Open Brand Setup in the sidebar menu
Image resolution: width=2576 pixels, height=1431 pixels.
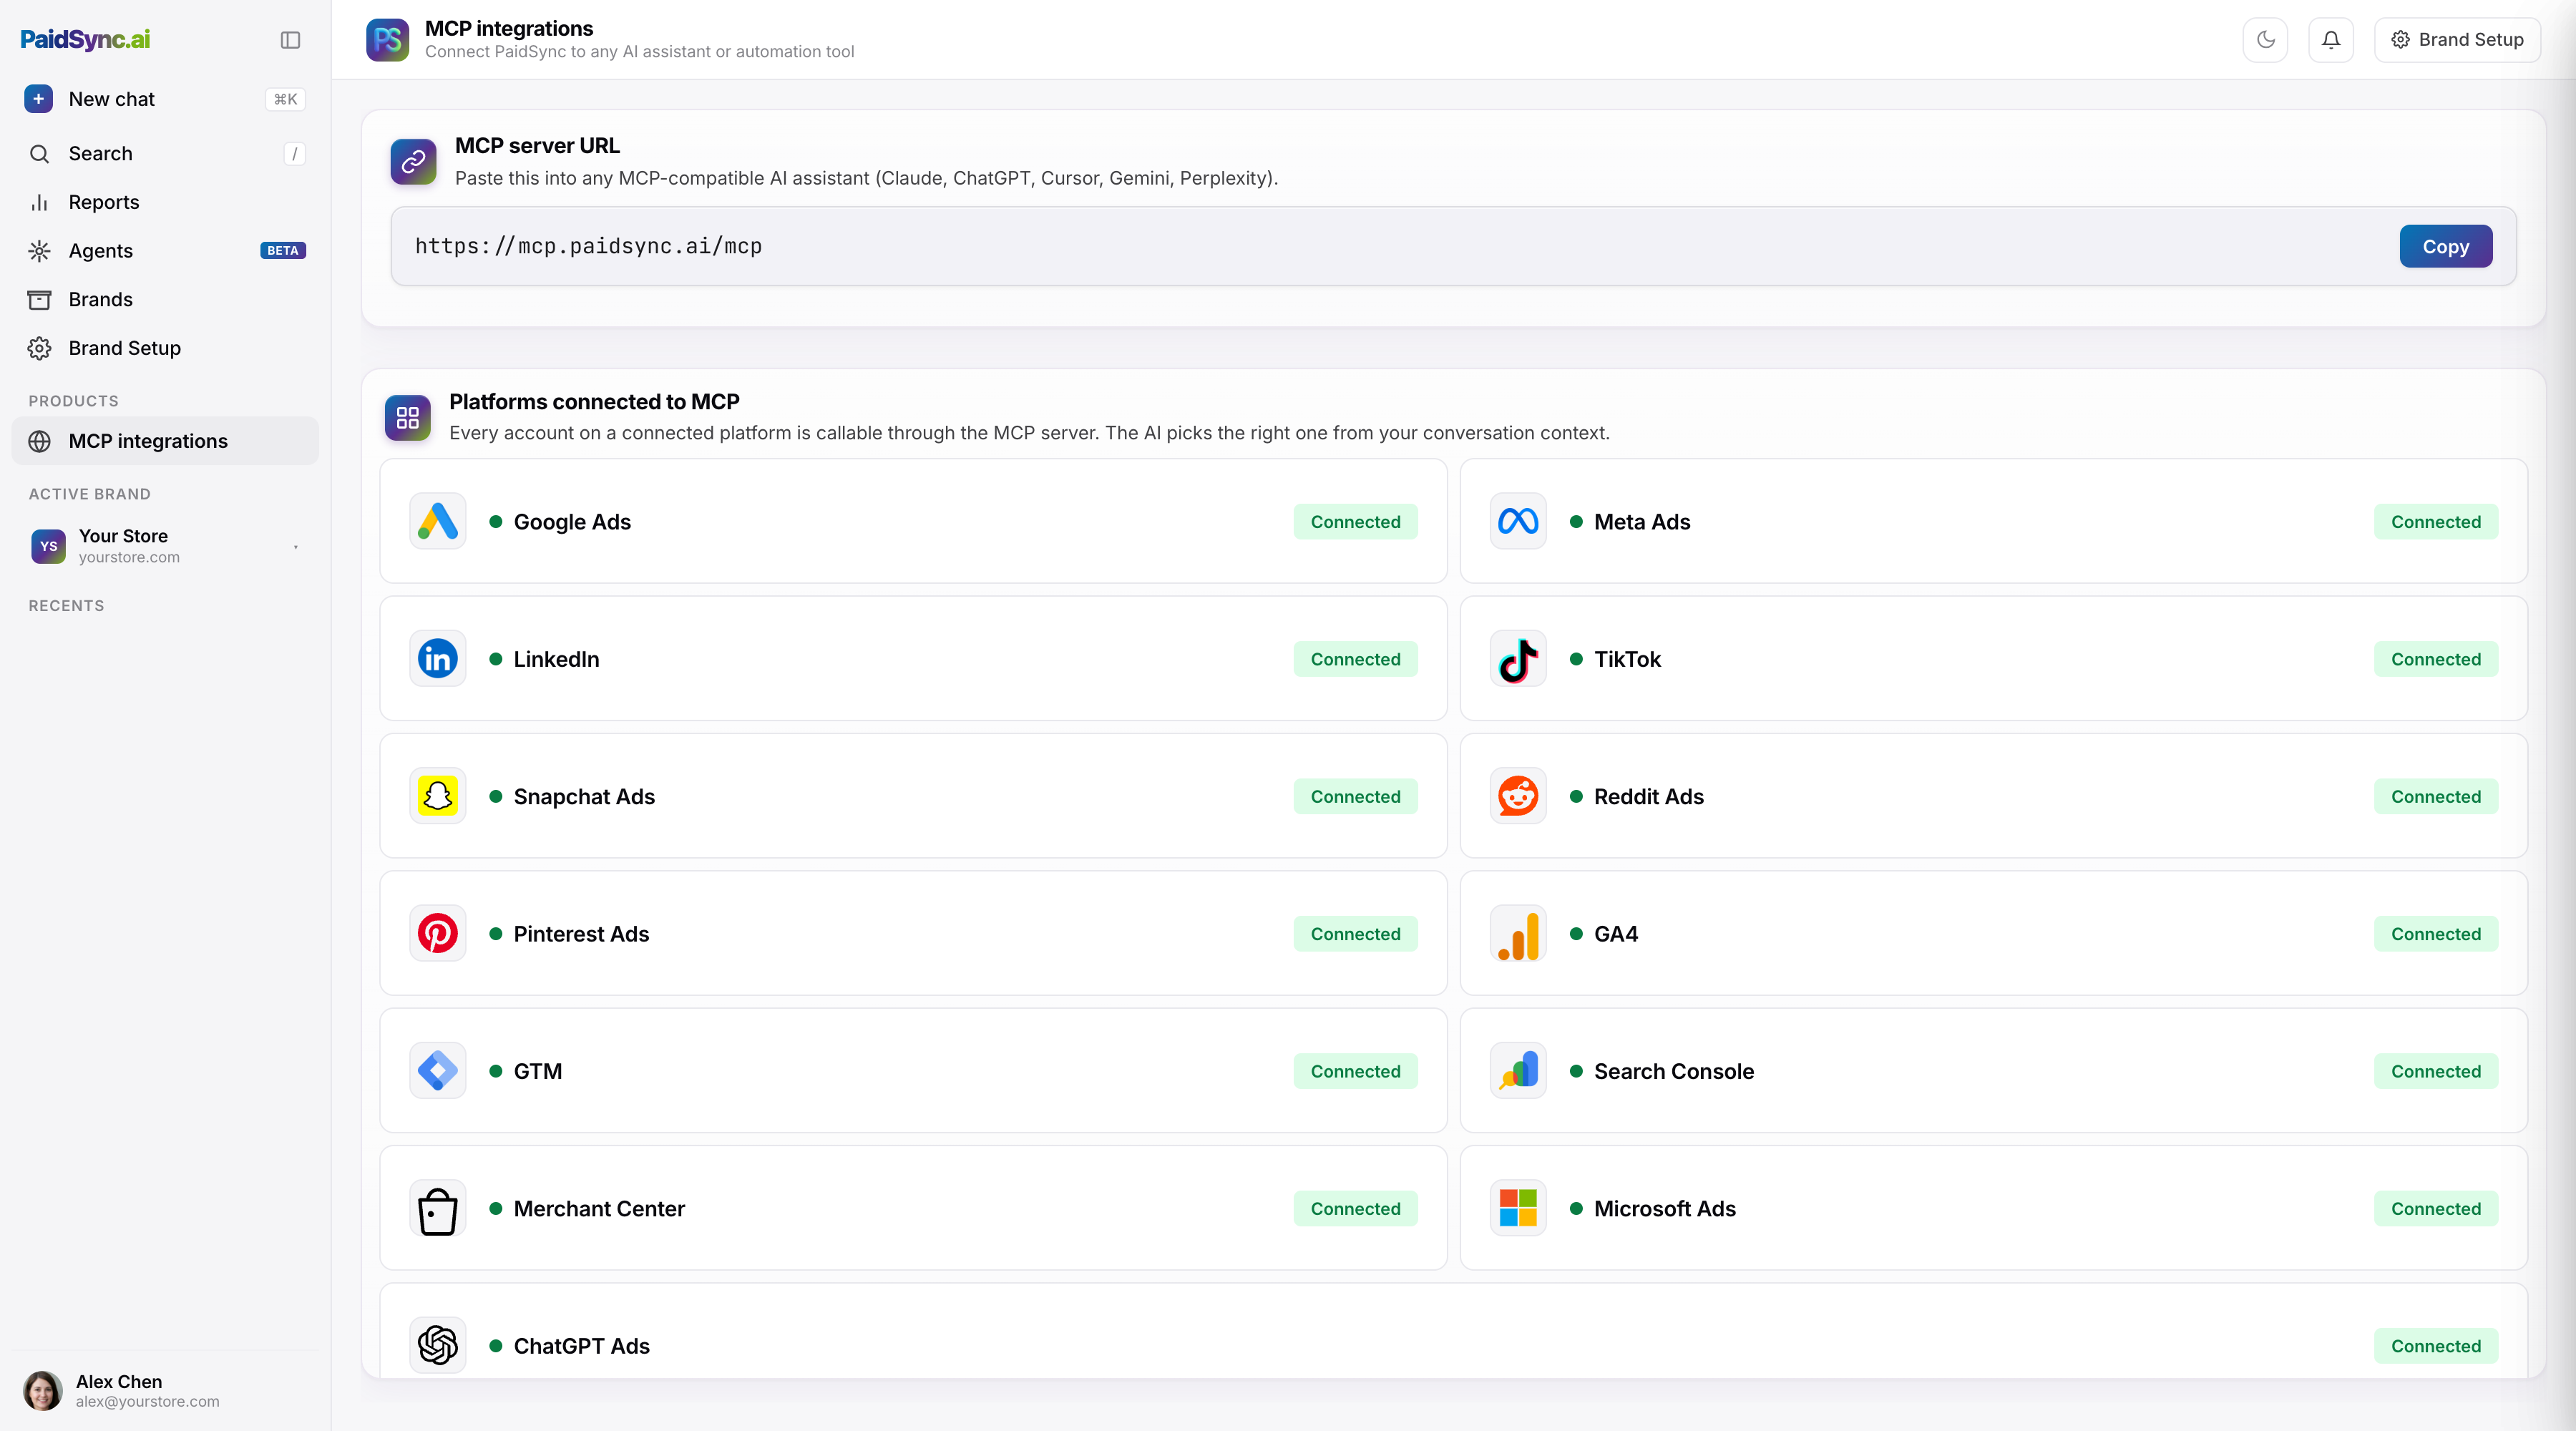[x=165, y=348]
